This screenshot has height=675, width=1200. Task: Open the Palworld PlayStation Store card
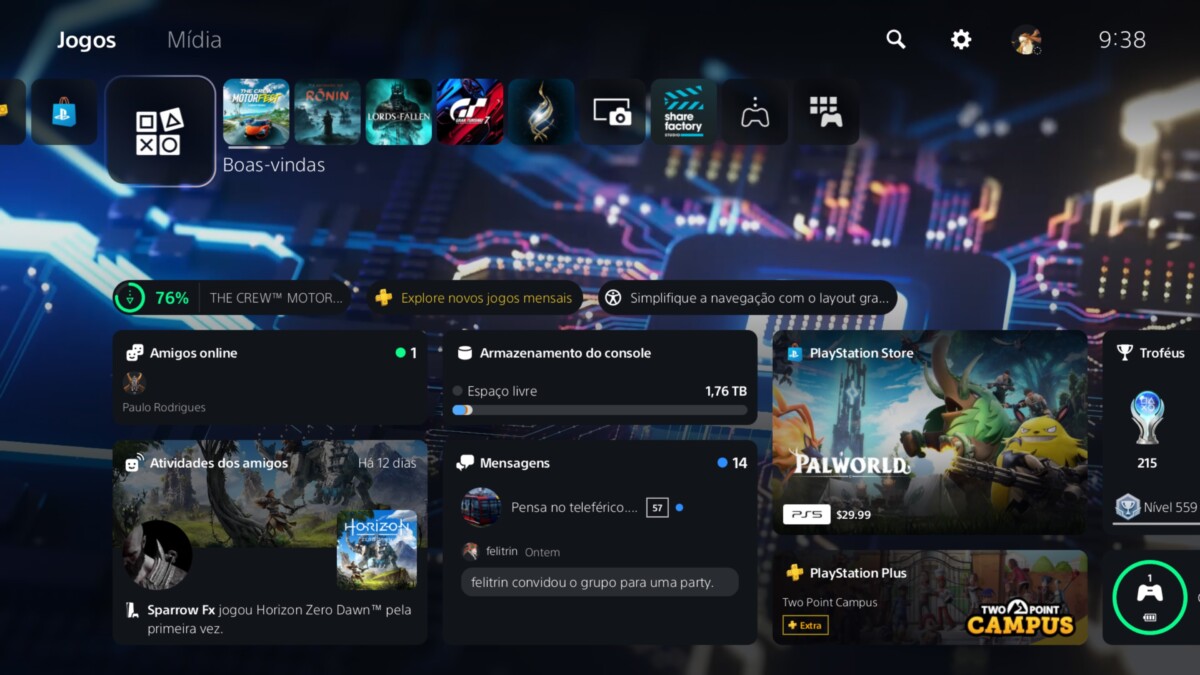click(x=930, y=432)
